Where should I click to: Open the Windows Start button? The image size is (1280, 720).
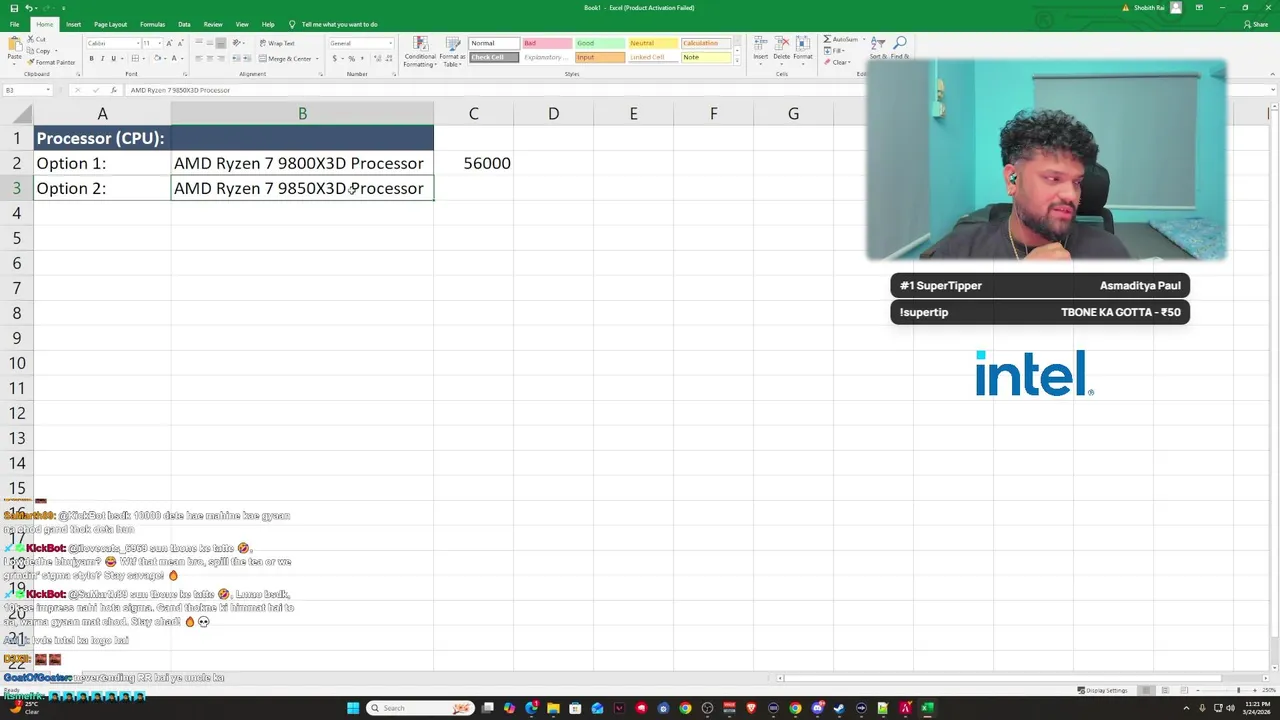[353, 708]
